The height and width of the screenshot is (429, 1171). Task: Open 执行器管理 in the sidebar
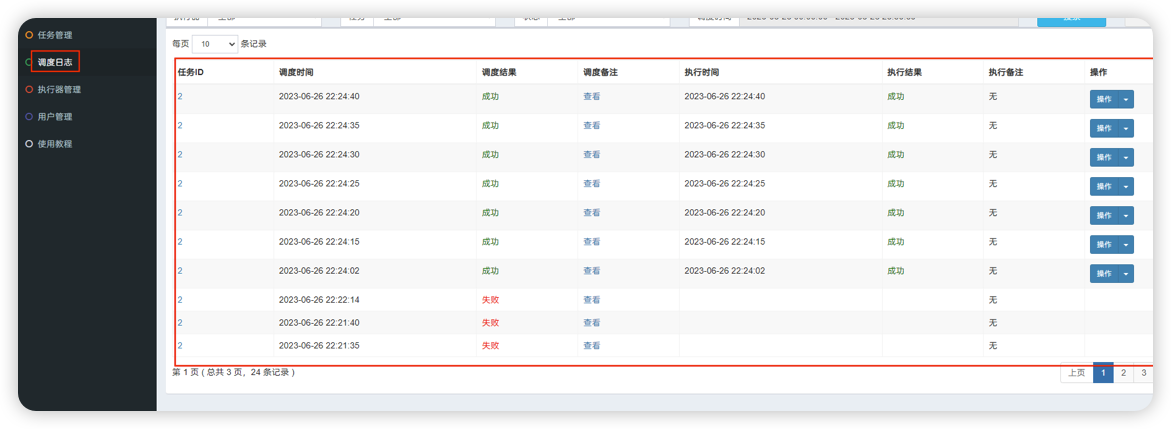(59, 90)
